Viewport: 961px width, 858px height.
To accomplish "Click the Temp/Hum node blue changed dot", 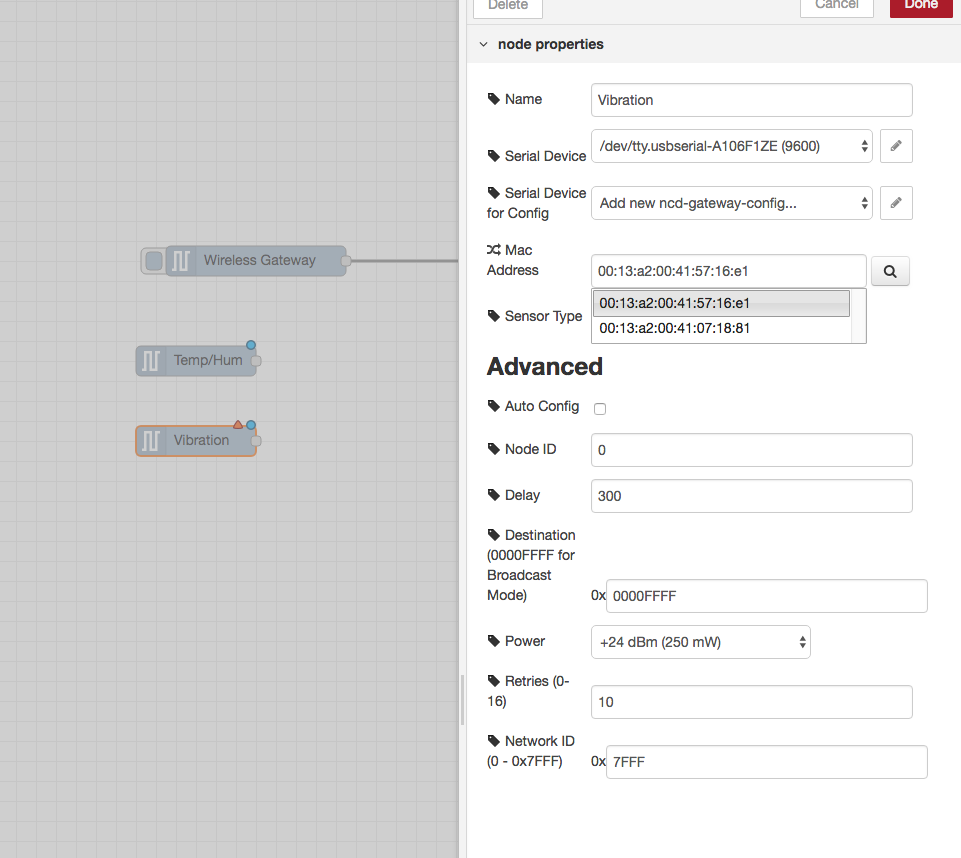I will pos(251,345).
